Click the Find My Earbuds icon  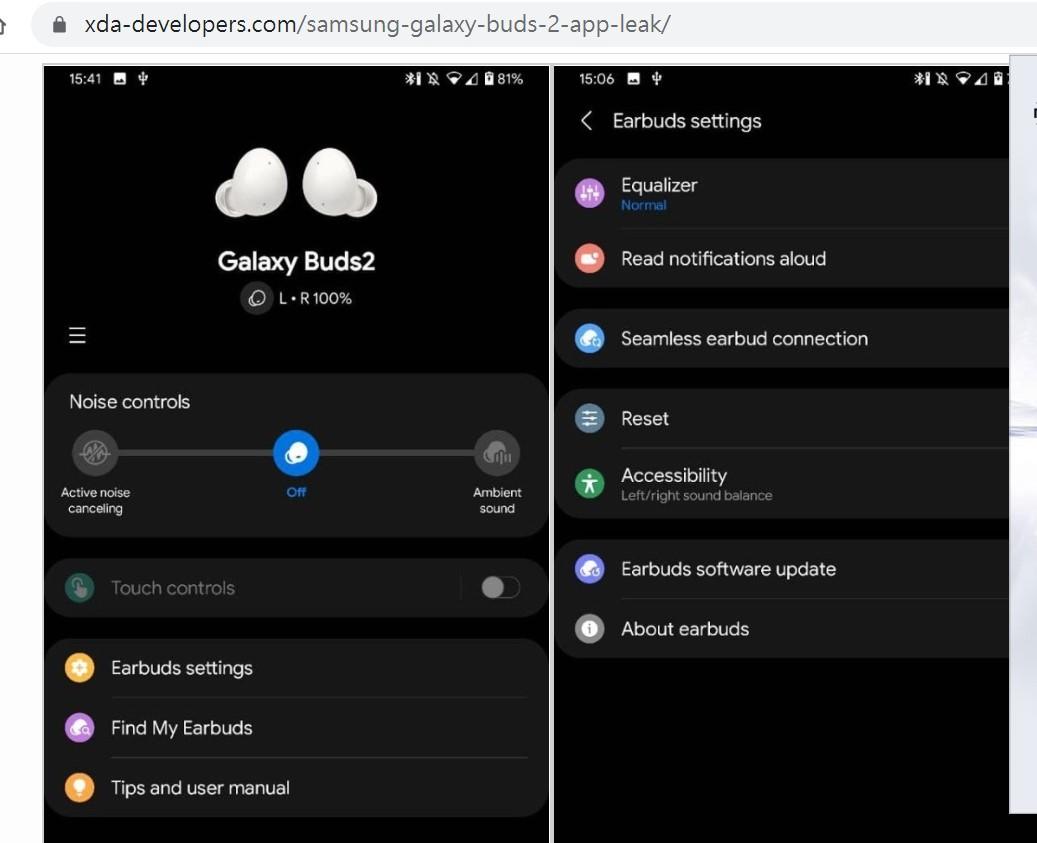pos(80,728)
